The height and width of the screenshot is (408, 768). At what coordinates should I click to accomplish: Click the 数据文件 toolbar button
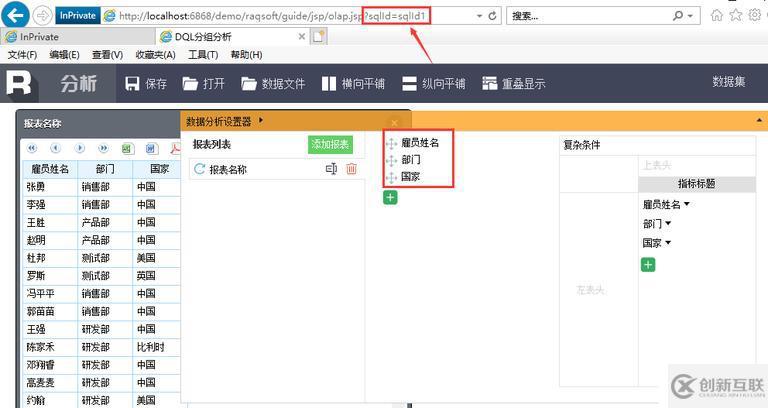click(x=273, y=84)
